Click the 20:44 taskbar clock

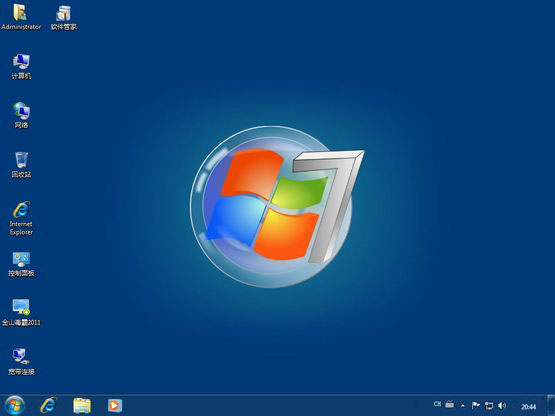tap(528, 407)
